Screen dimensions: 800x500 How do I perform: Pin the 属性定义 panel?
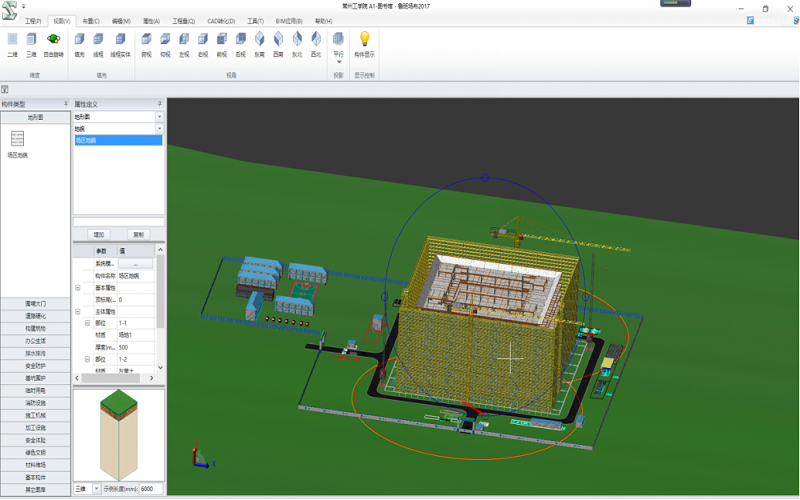160,104
